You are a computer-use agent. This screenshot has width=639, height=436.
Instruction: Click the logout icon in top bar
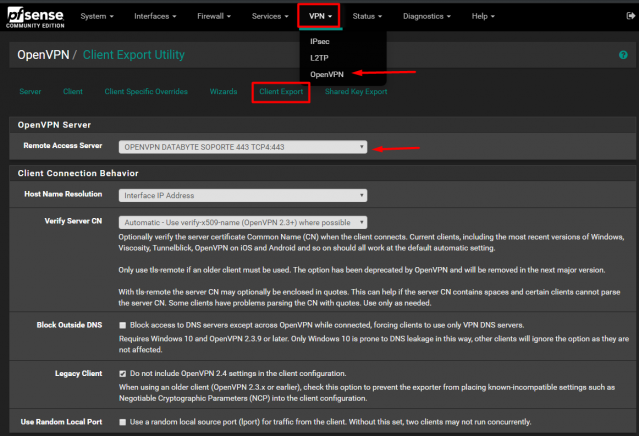pos(630,16)
